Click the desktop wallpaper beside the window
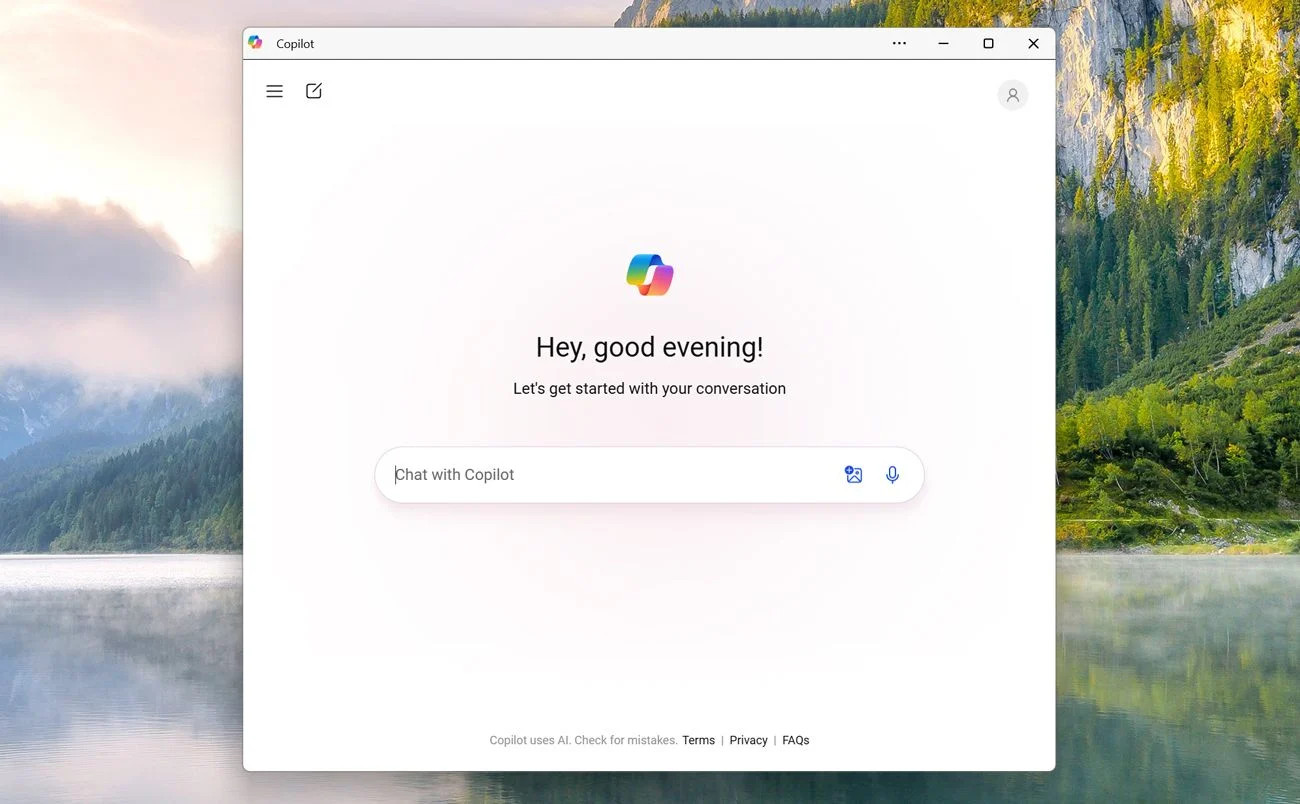Image resolution: width=1300 pixels, height=804 pixels. pyautogui.click(x=1170, y=400)
